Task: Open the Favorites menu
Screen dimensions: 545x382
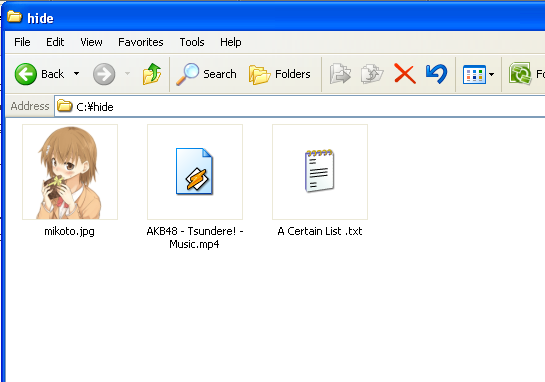Action: pyautogui.click(x=140, y=42)
